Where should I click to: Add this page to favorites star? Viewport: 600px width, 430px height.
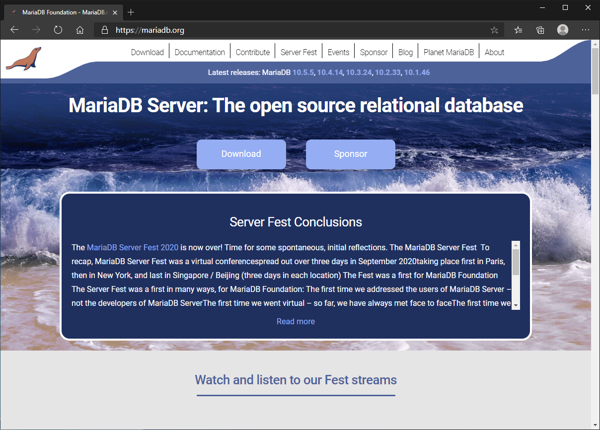tap(494, 30)
